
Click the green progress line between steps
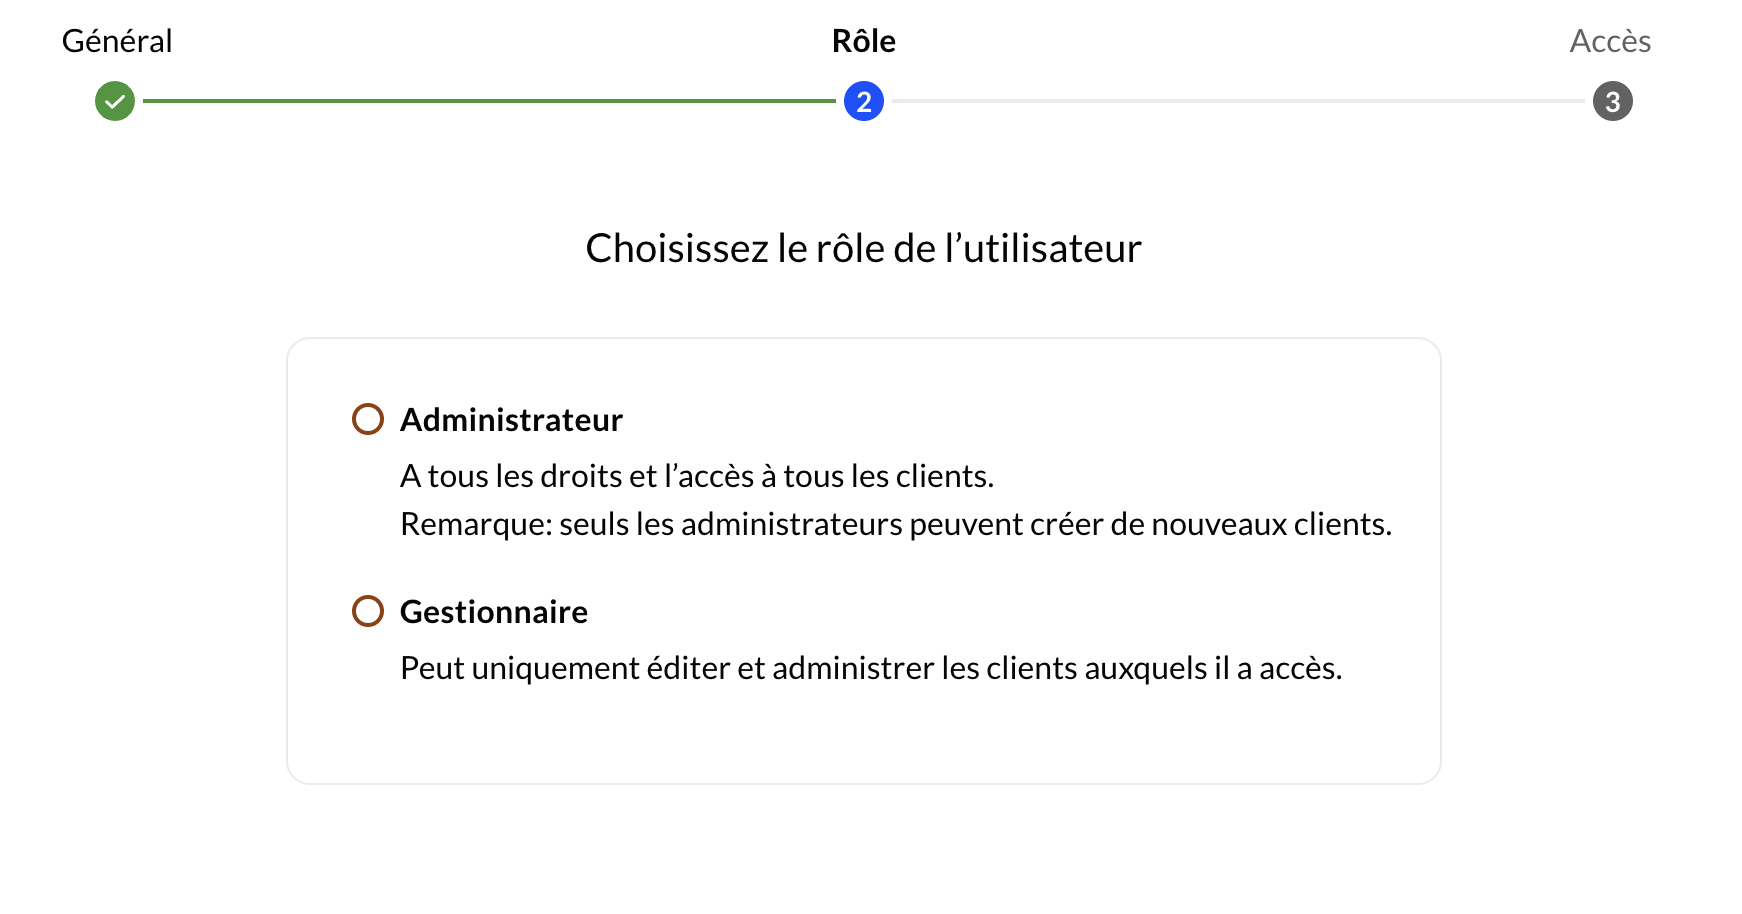click(x=489, y=101)
